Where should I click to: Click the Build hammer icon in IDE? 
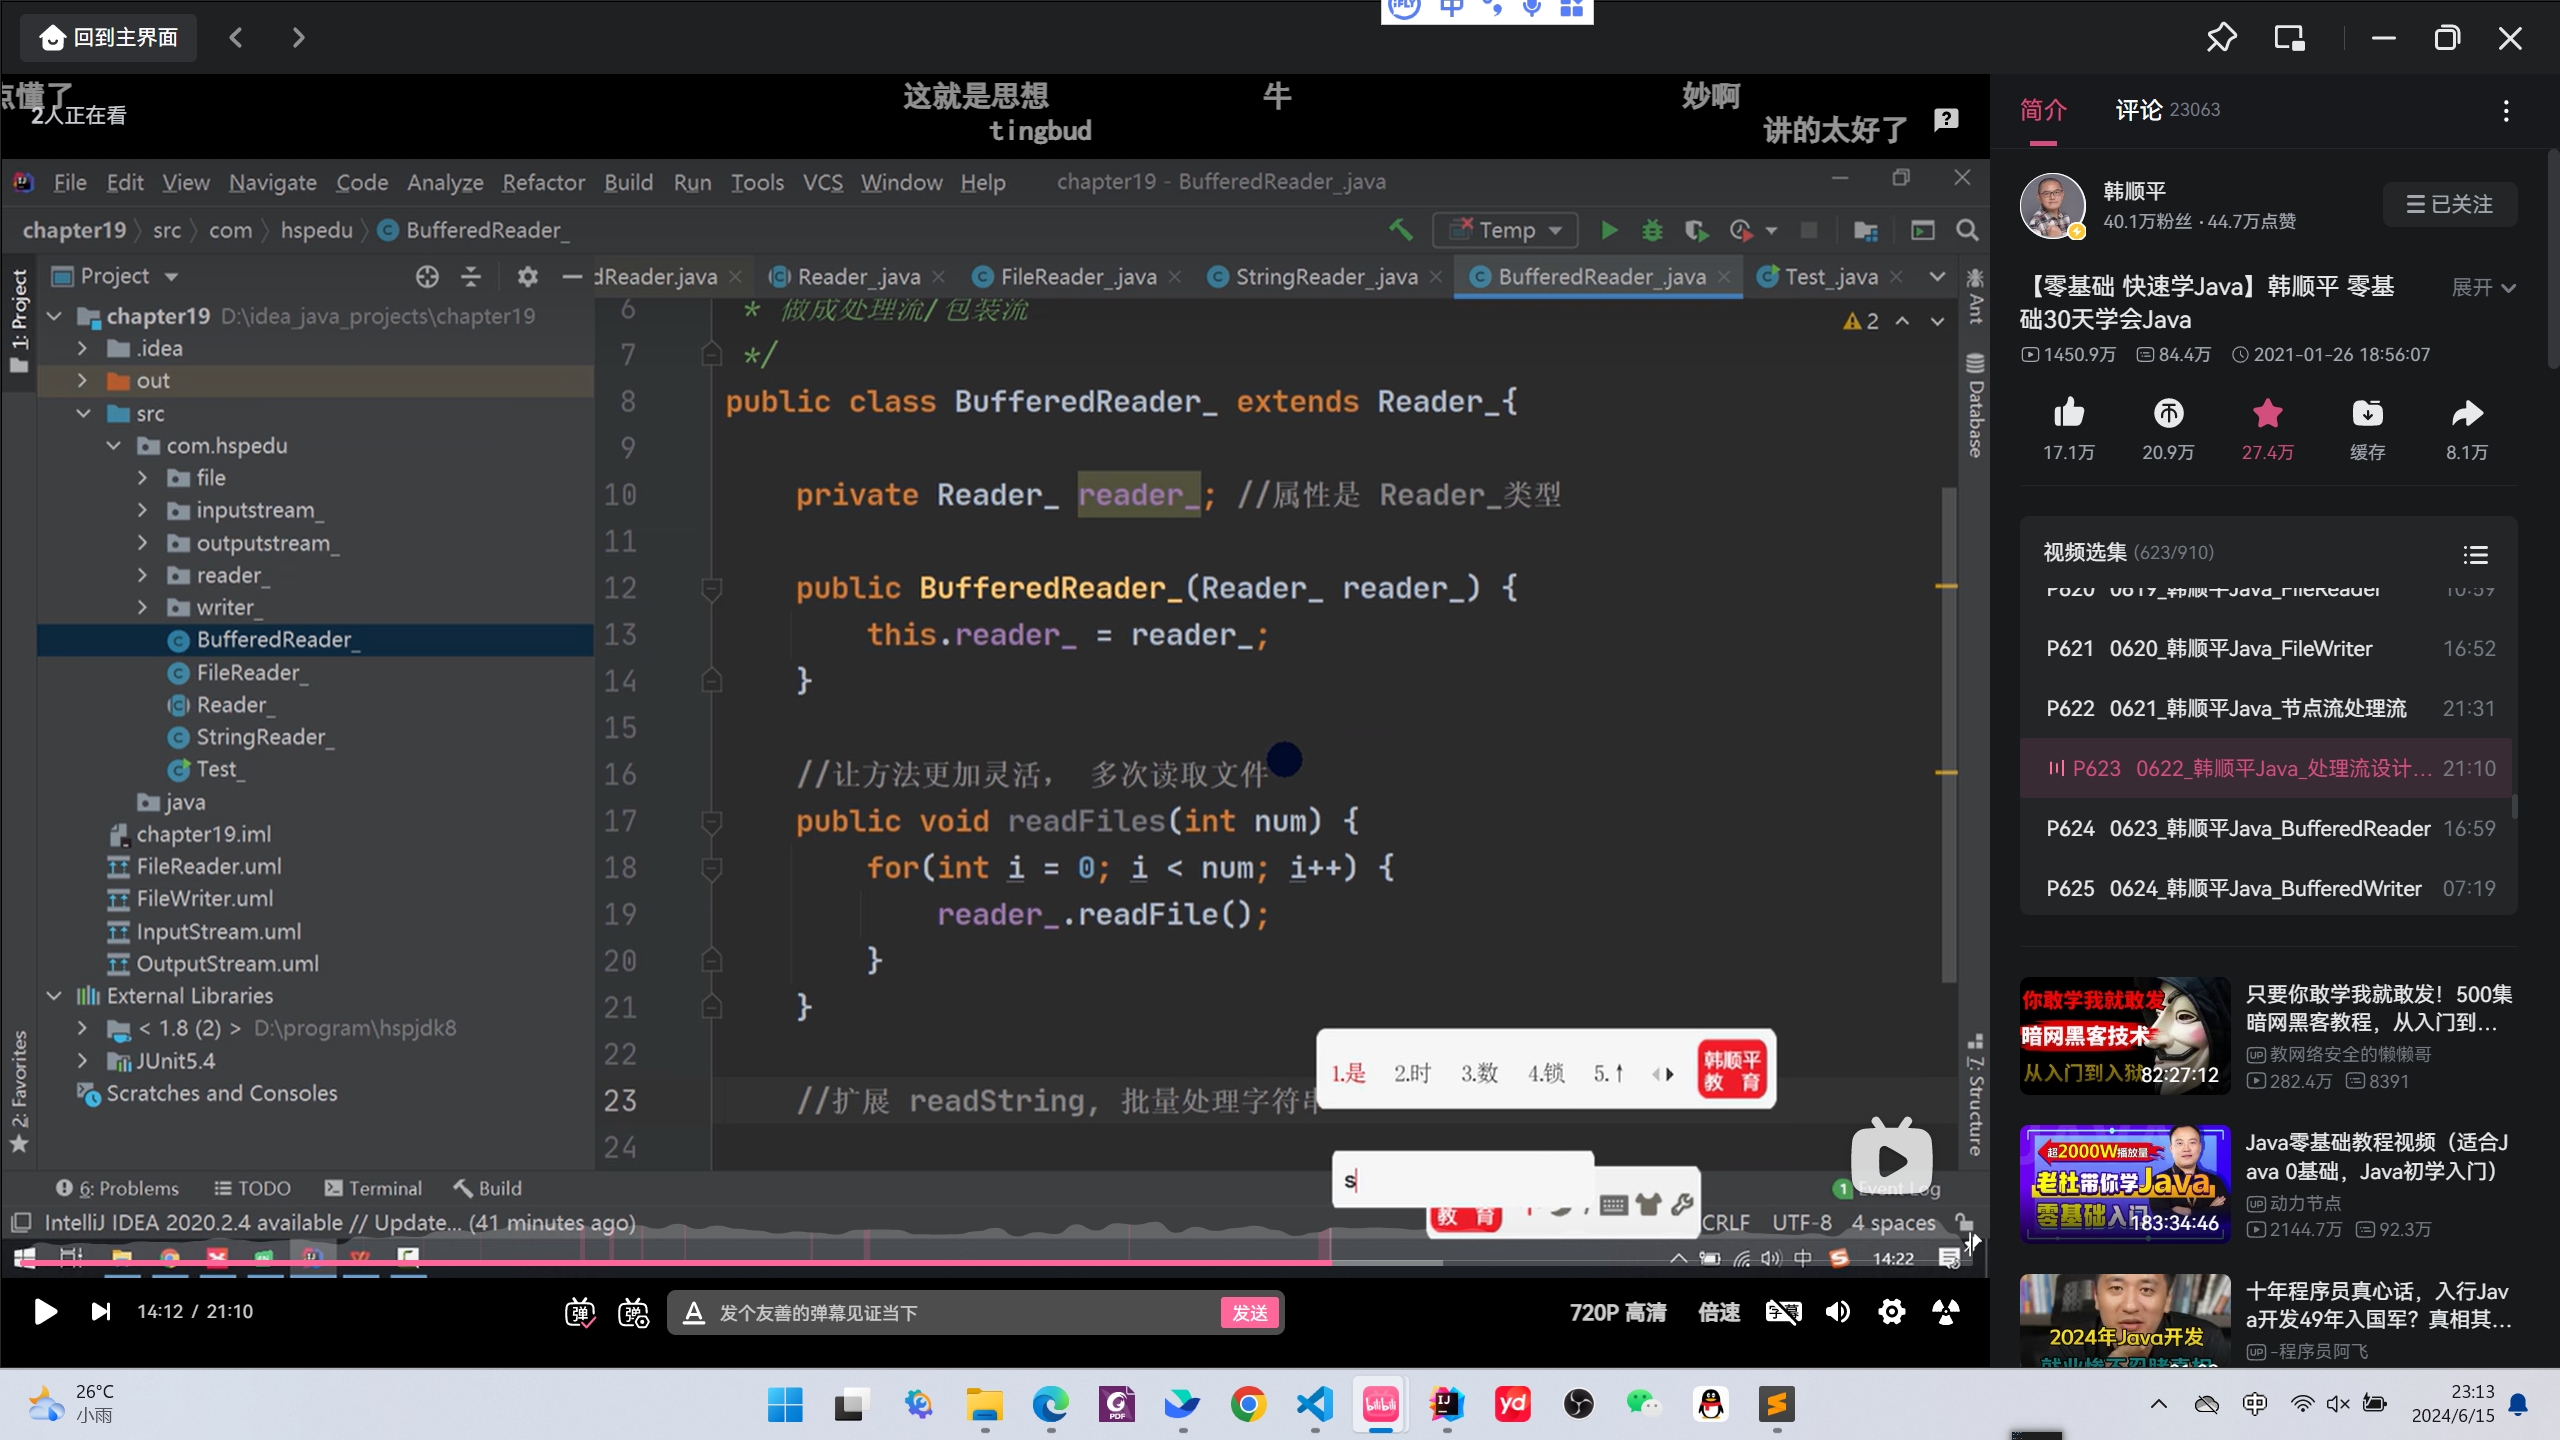click(1400, 231)
